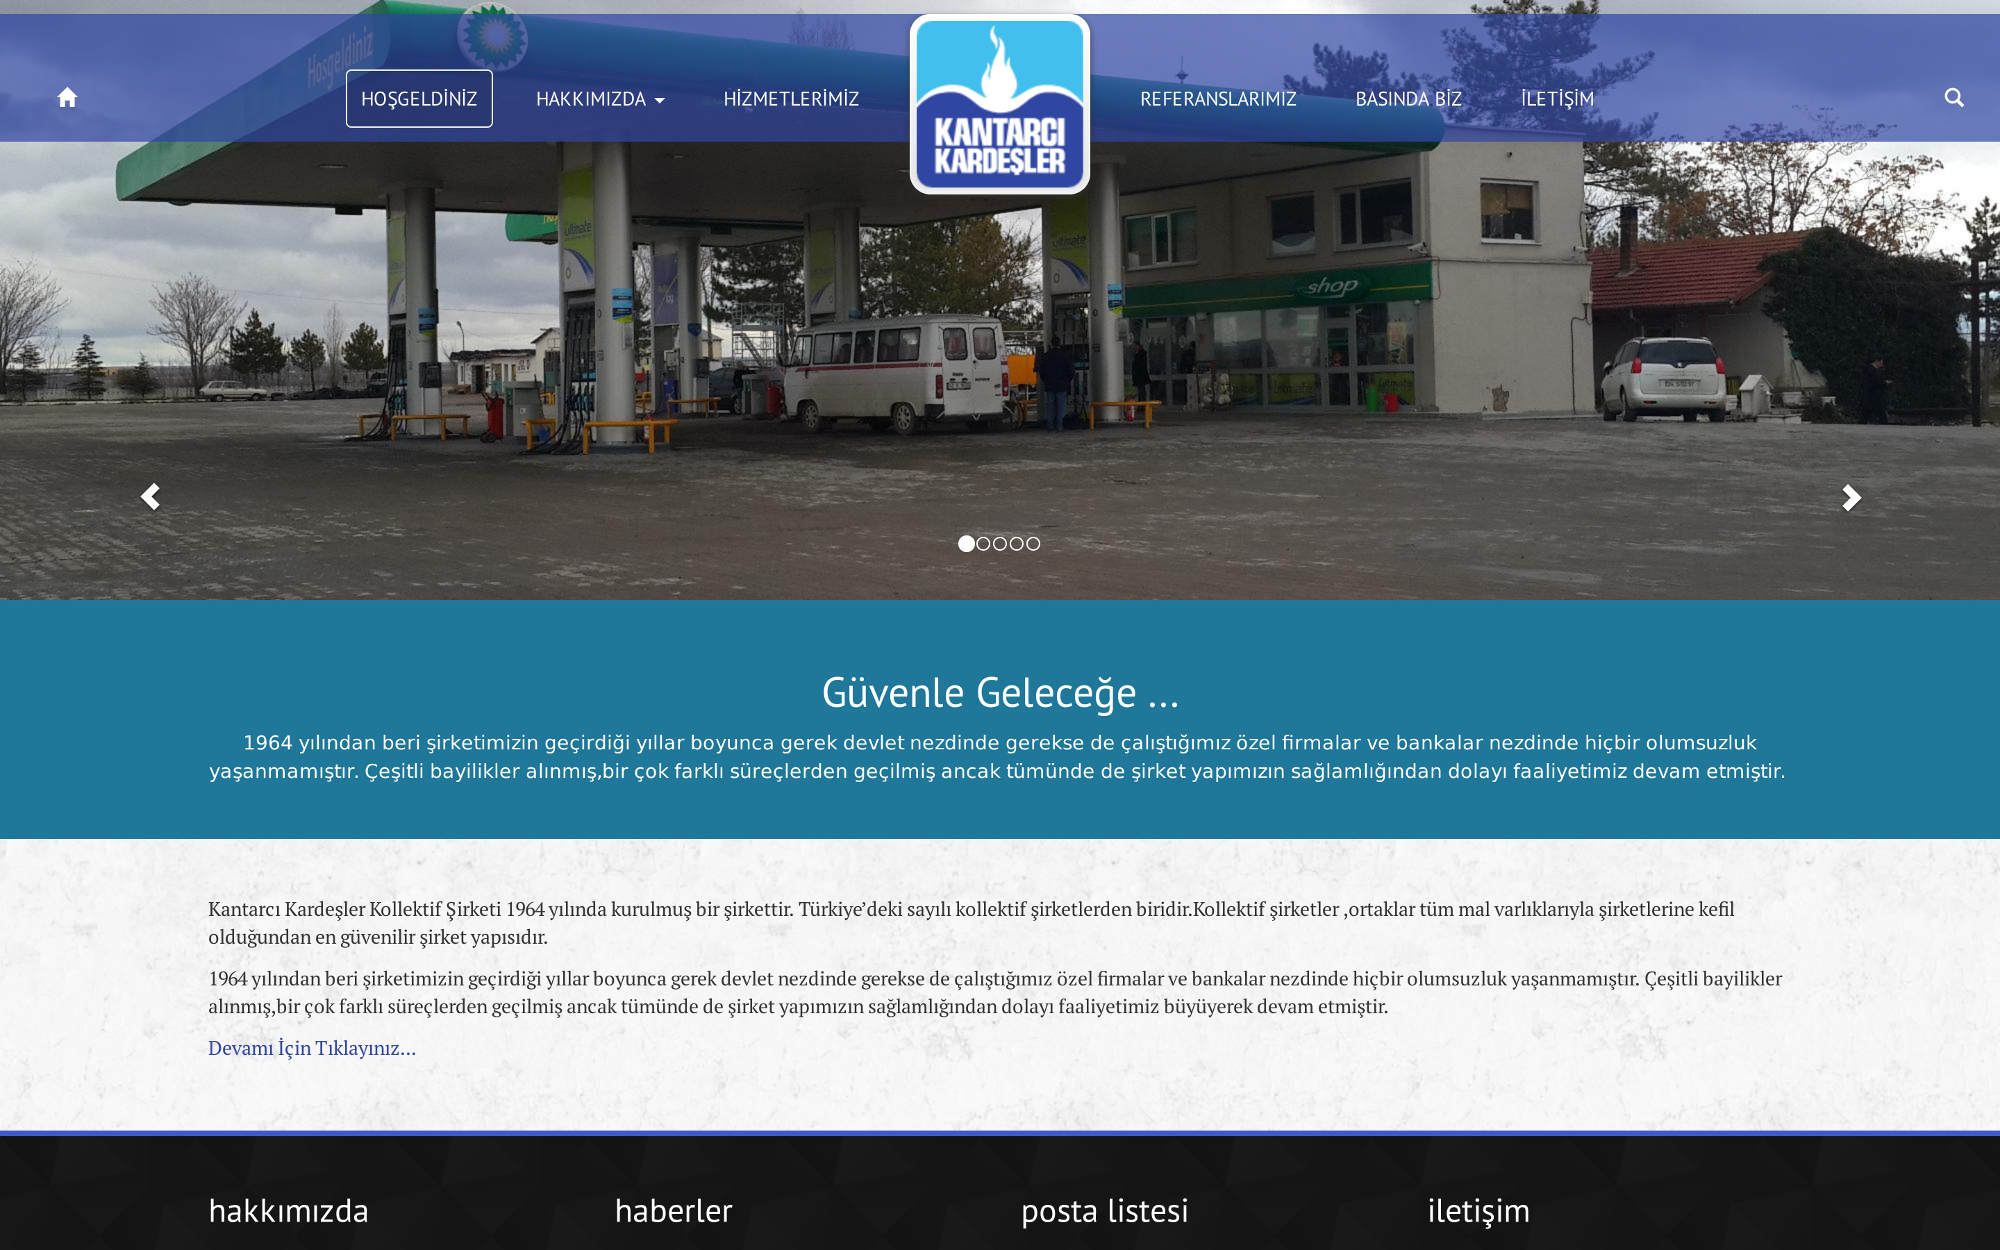
Task: Open search with magnifier icon
Action: pos(1953,98)
